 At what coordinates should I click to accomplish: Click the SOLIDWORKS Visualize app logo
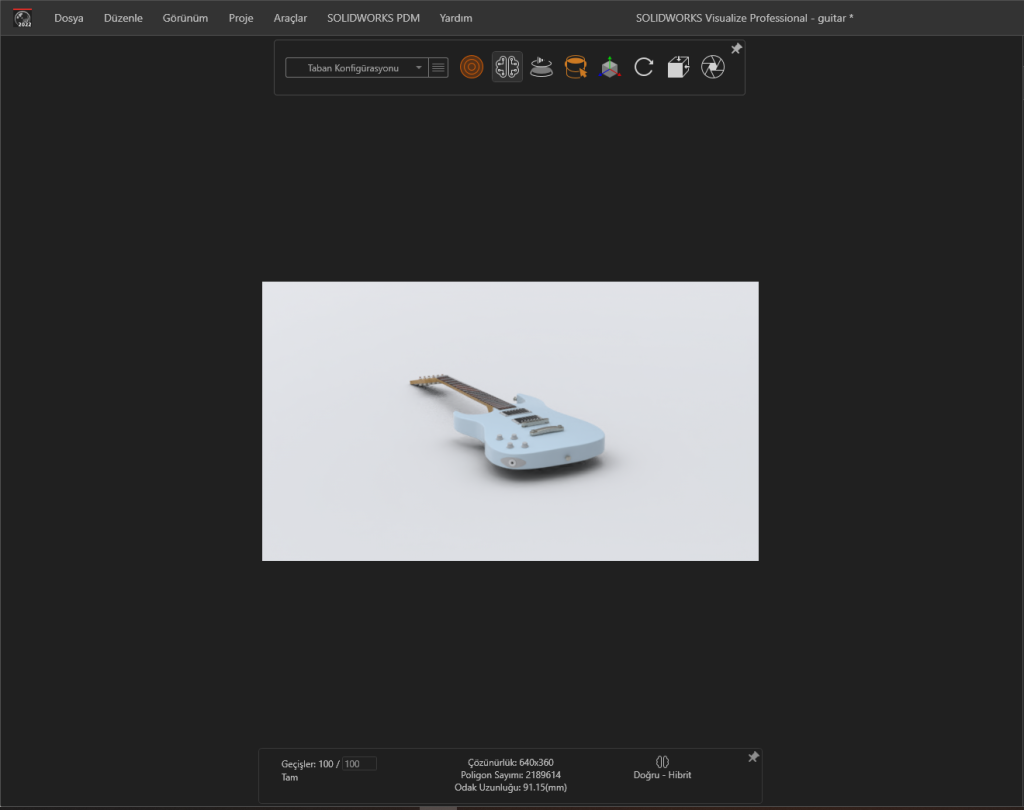click(x=22, y=17)
